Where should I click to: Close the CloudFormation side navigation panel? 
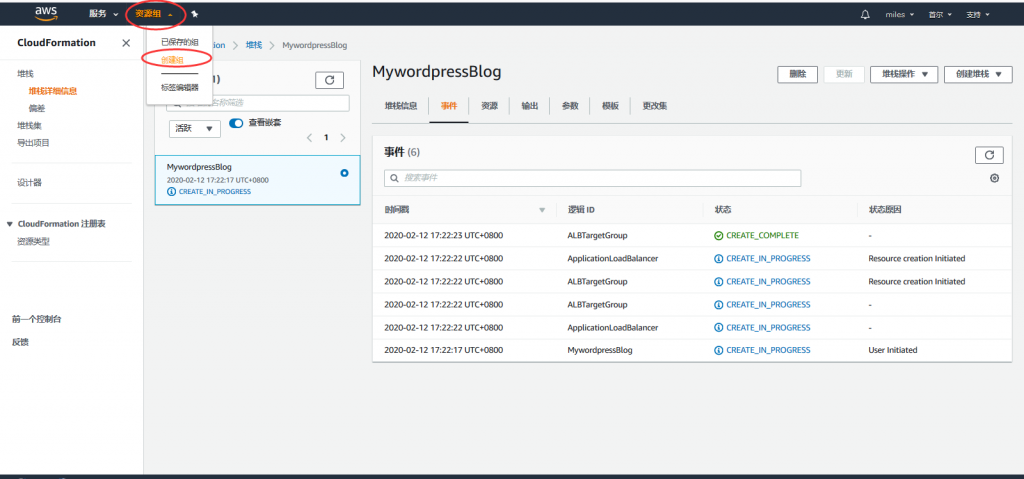126,43
